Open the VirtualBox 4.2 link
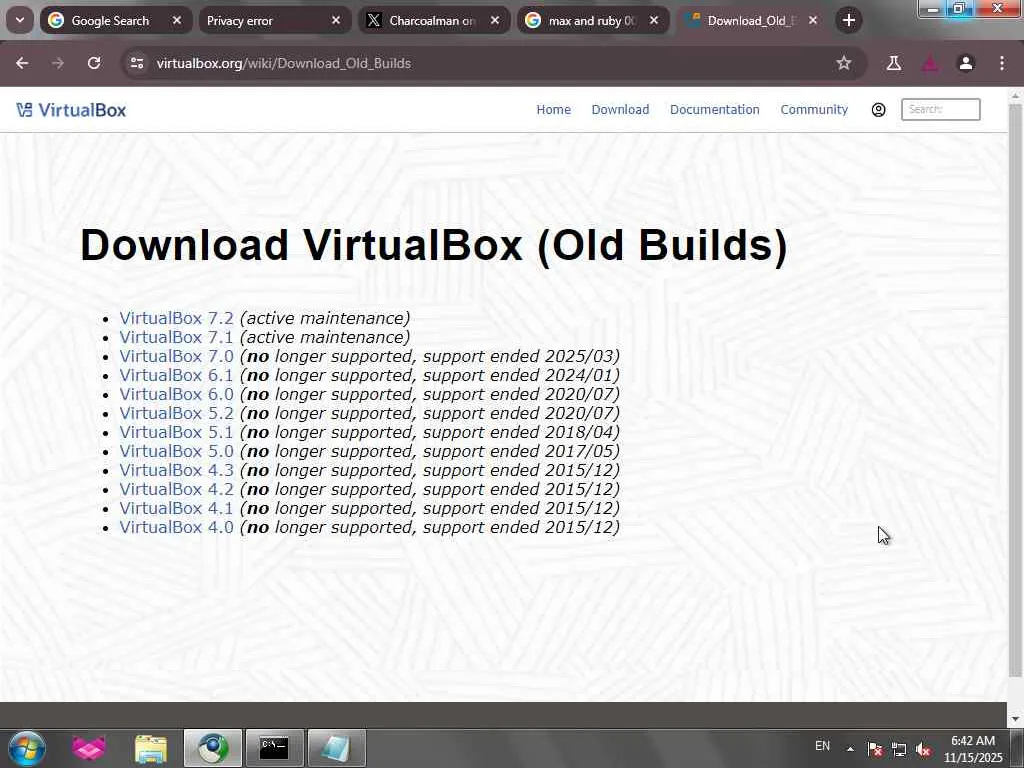This screenshot has height=768, width=1024. click(x=176, y=489)
